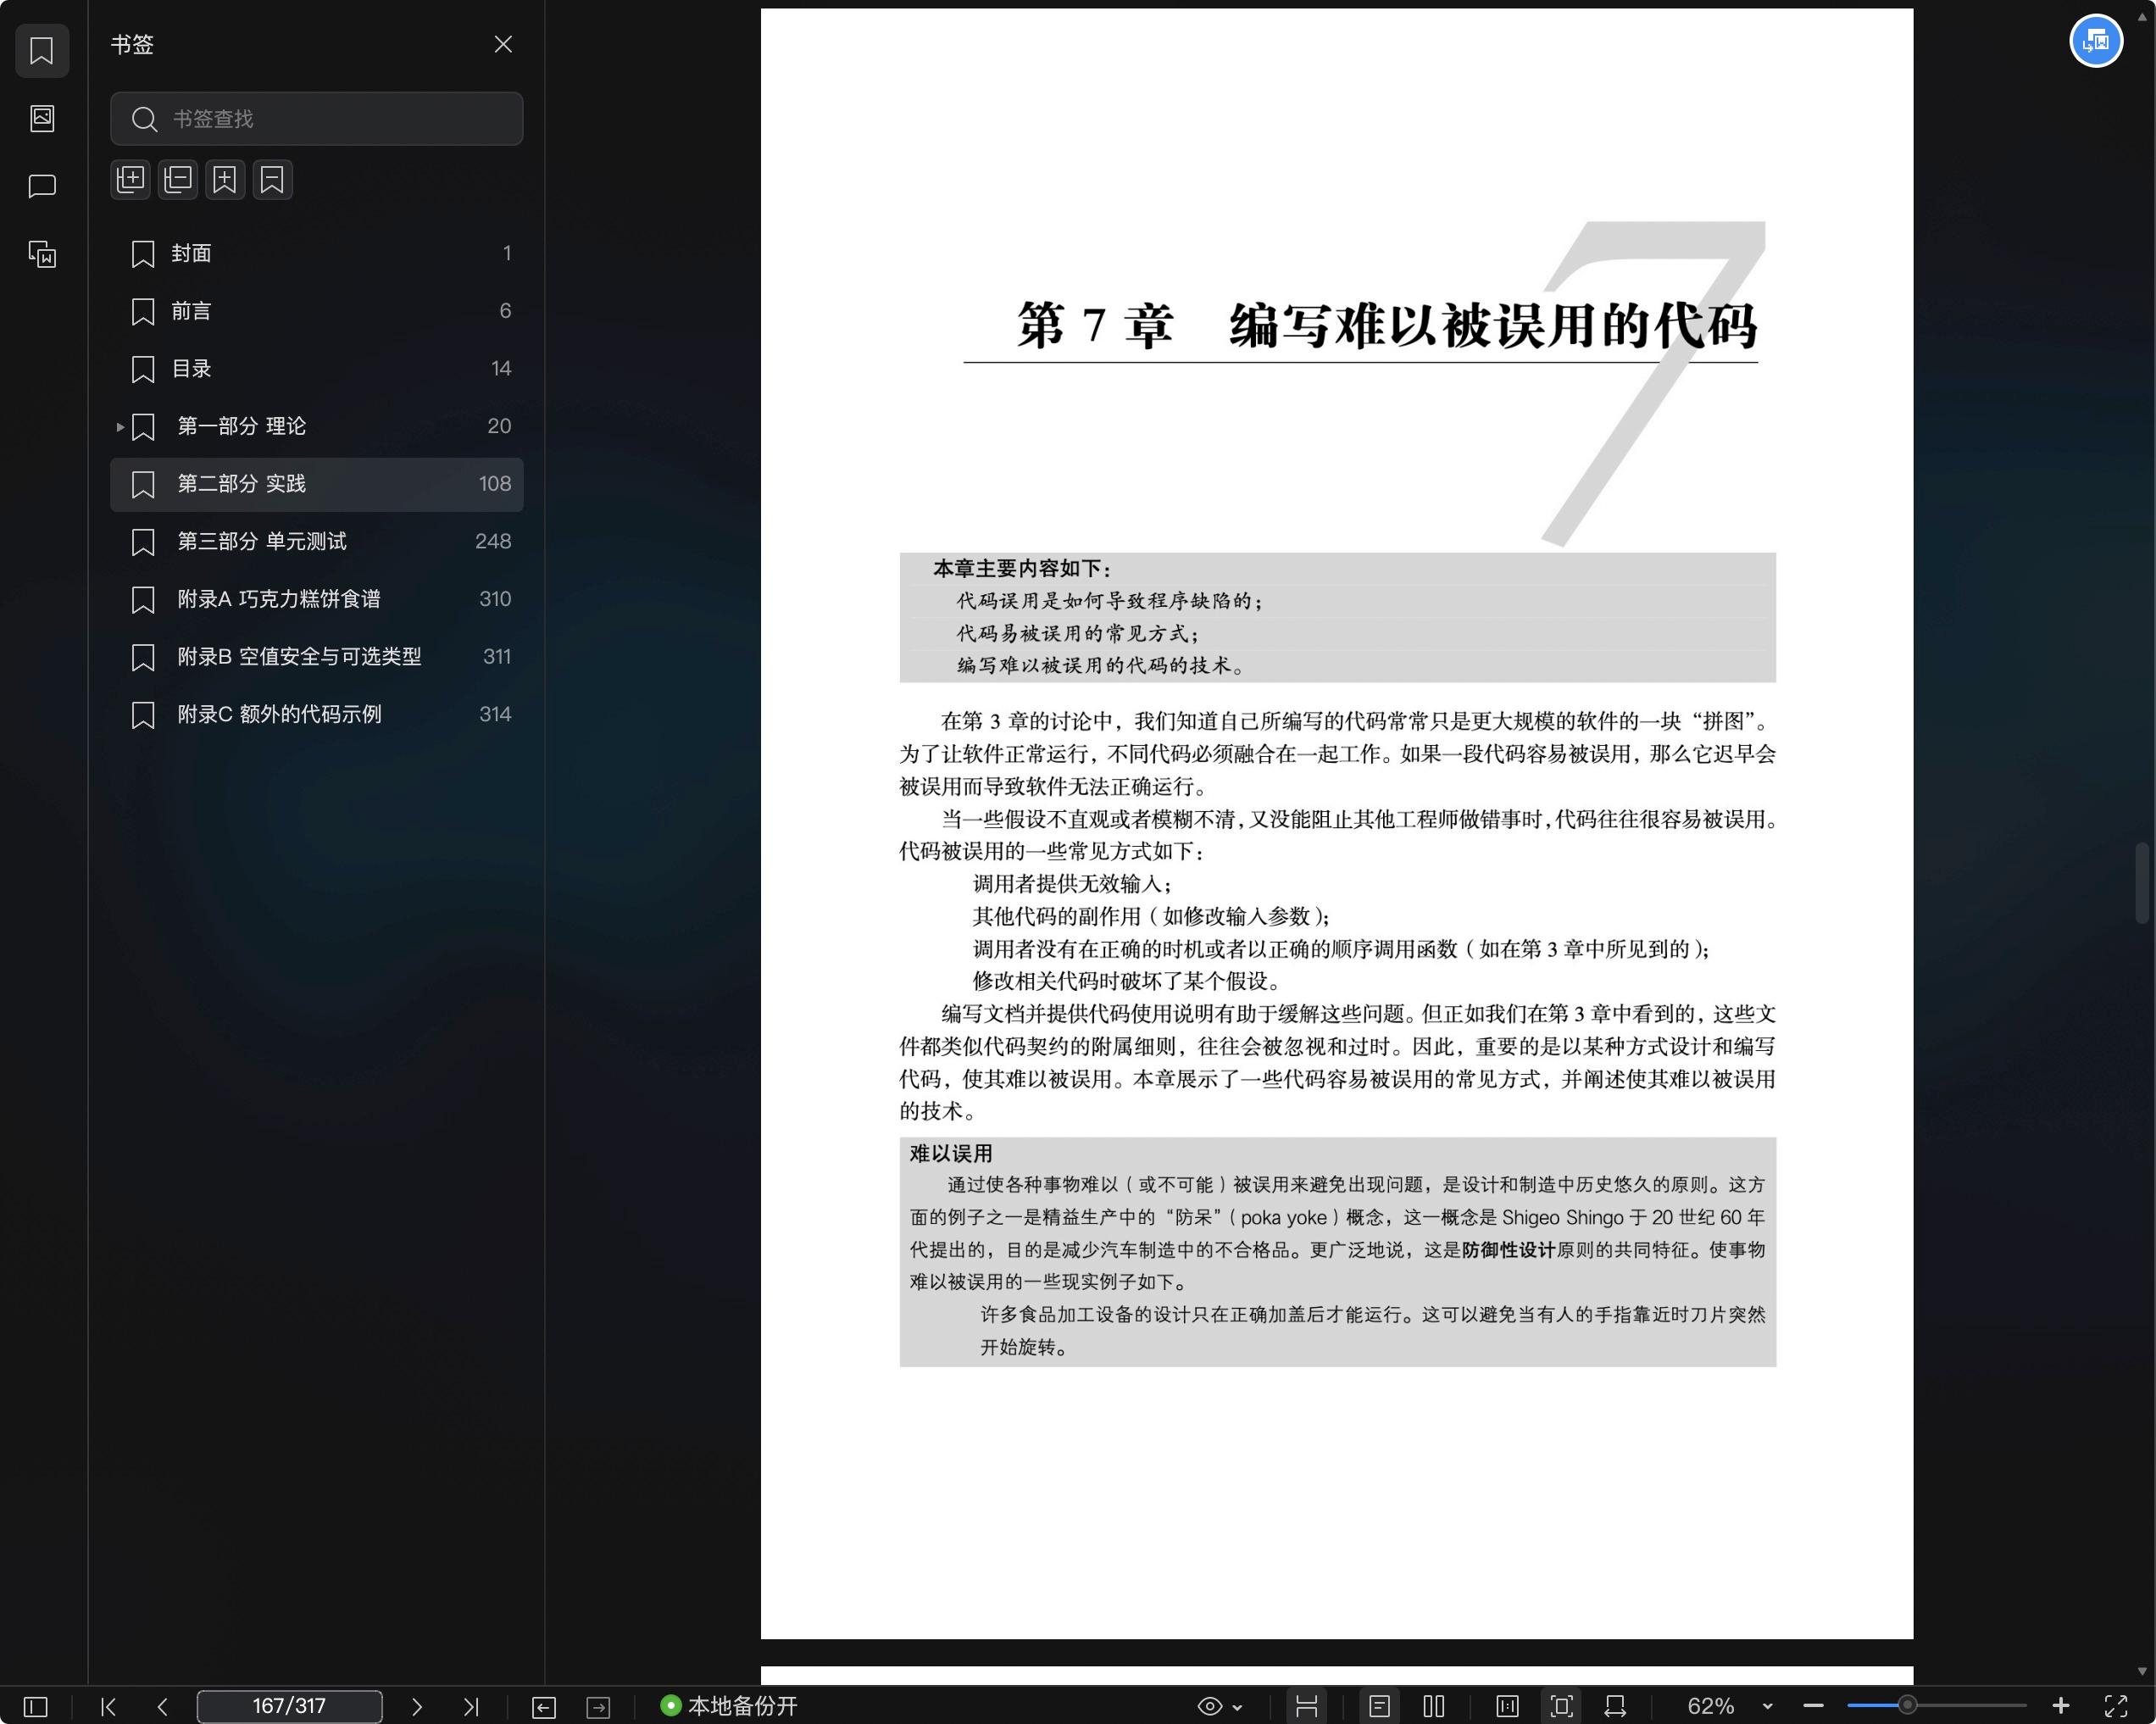Screen dimensions: 2156x1724
Task: Open the comments panel icon
Action: coord(42,186)
